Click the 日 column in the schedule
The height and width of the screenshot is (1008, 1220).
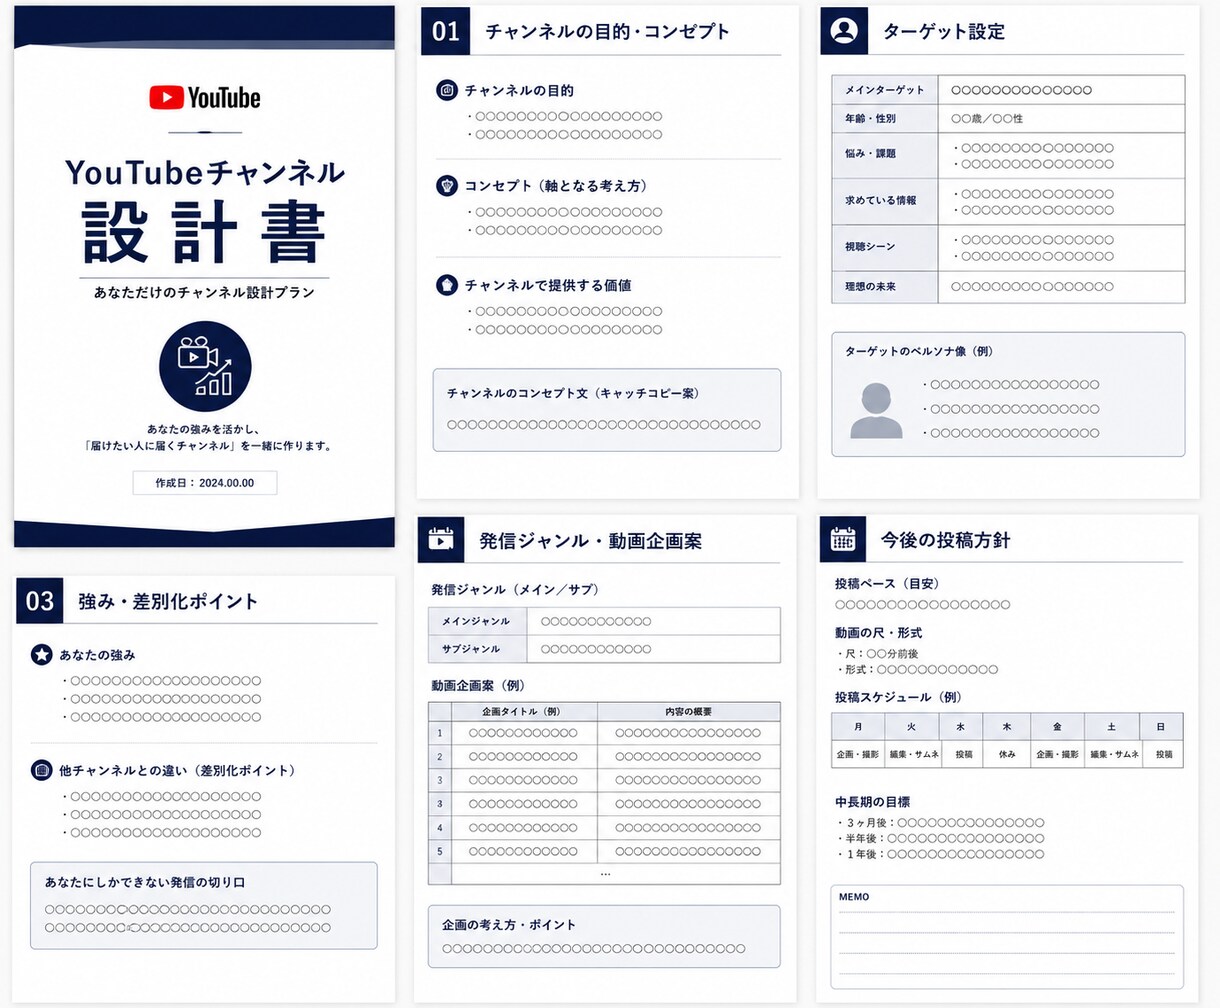1161,727
